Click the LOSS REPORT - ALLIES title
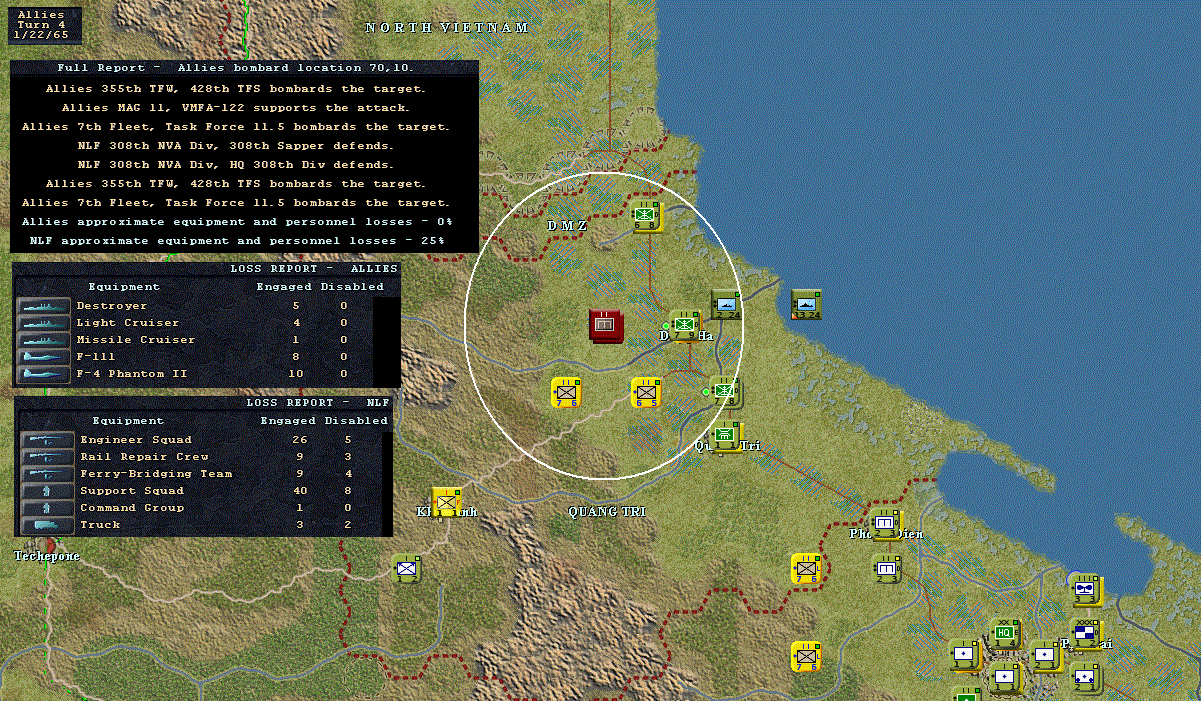 coord(314,269)
